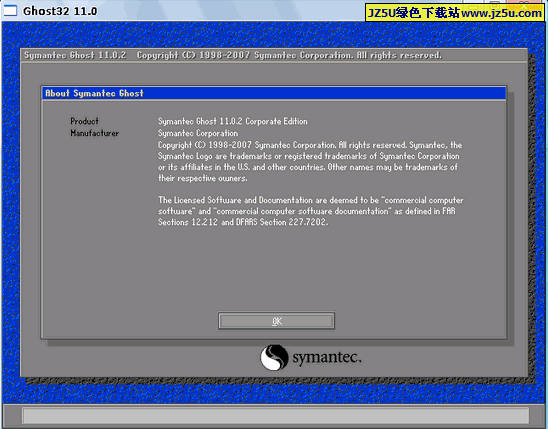The height and width of the screenshot is (429, 548).
Task: Click the Manufacturer label
Action: tap(94, 133)
